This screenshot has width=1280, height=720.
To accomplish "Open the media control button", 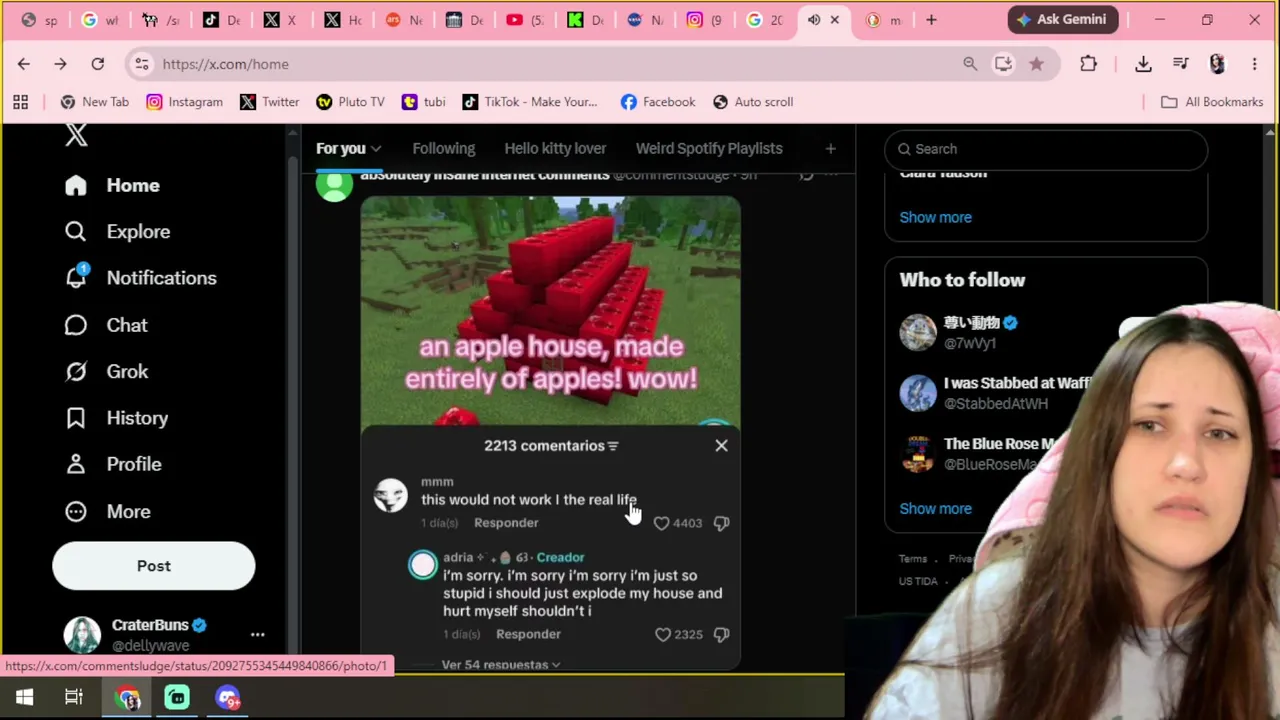I will (x=1181, y=64).
